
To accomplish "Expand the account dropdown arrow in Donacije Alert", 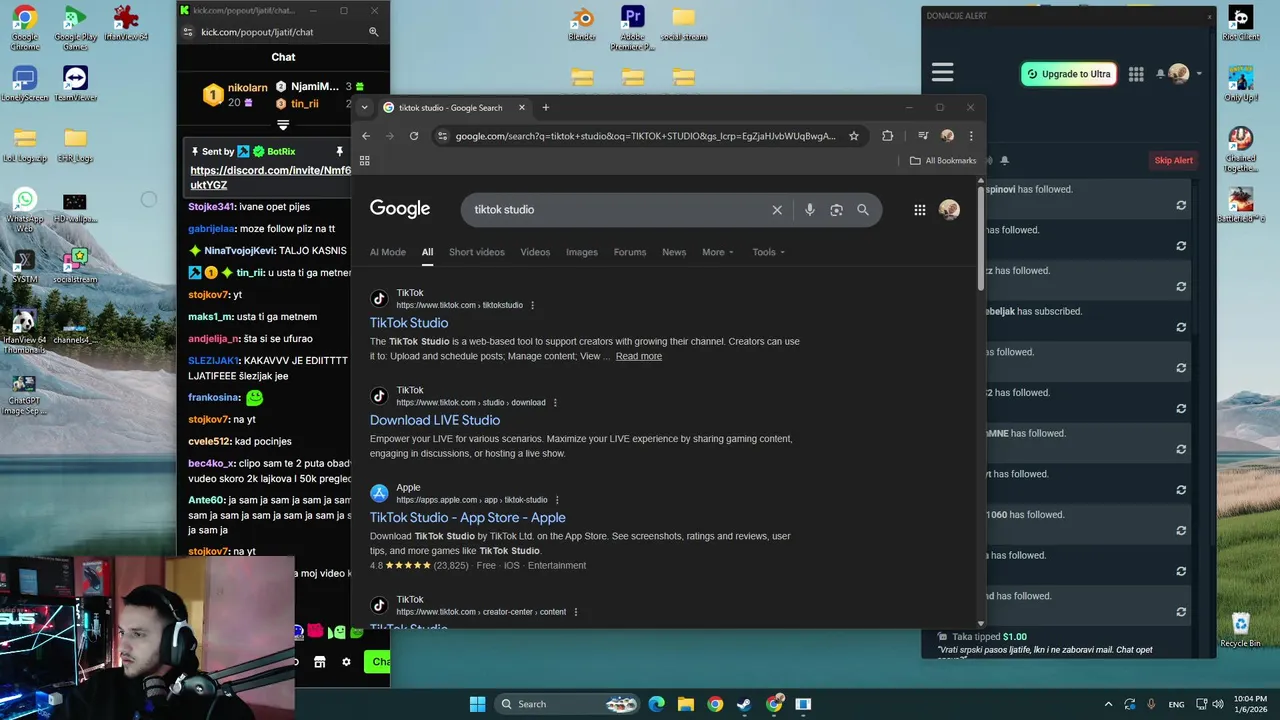I will (1199, 74).
